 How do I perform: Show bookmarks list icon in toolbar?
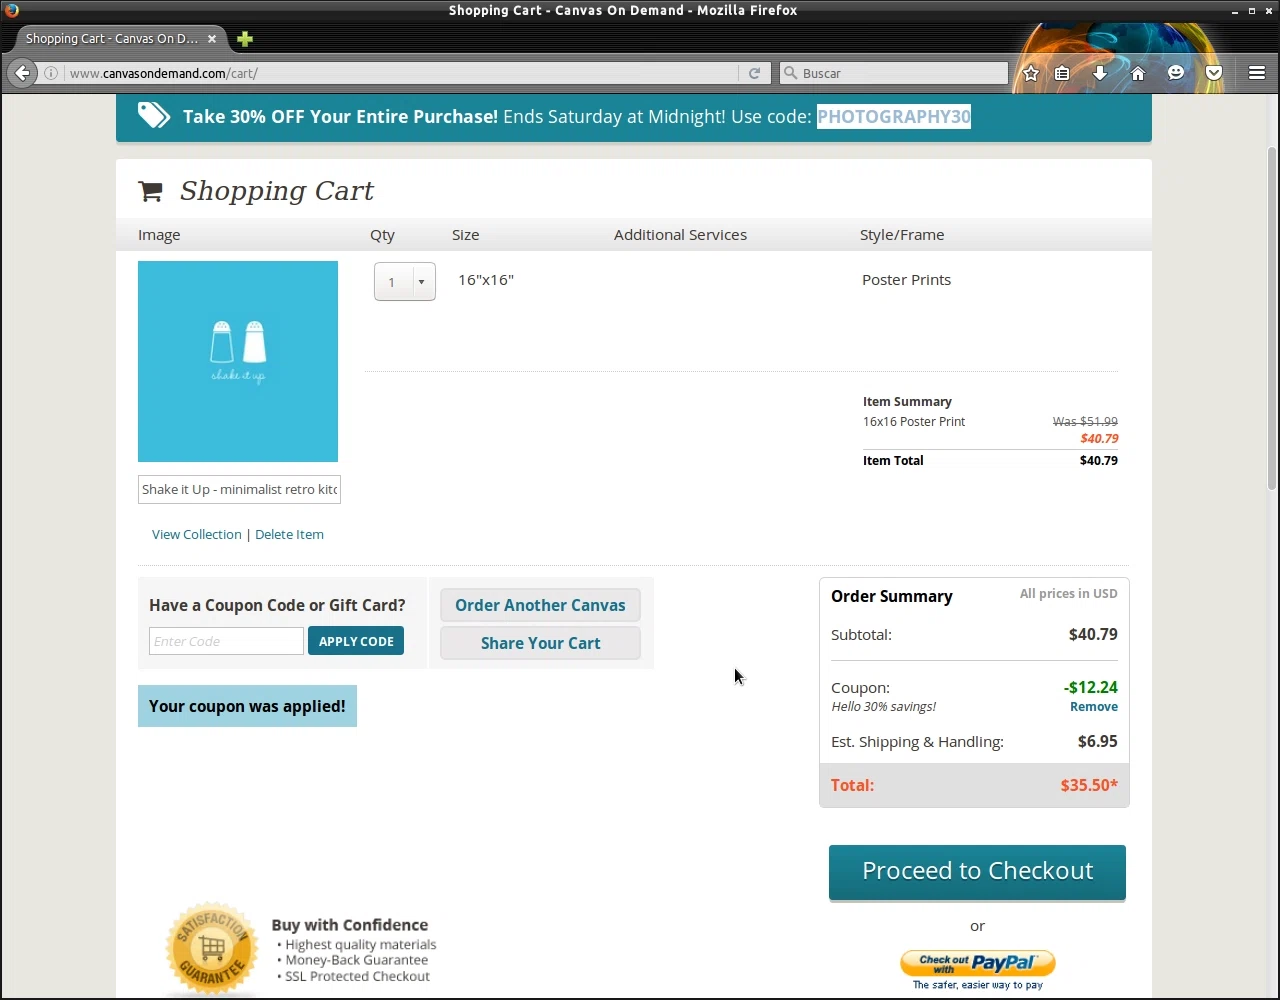[1062, 73]
